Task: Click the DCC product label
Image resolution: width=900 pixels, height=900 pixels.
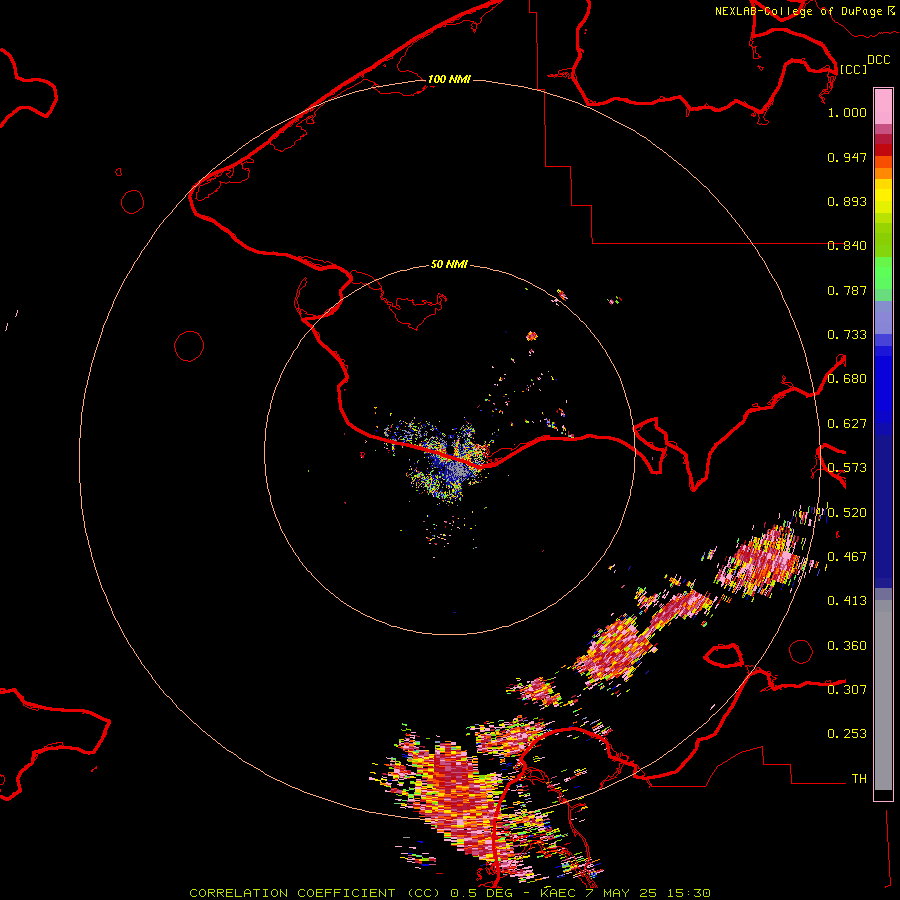Action: (878, 59)
